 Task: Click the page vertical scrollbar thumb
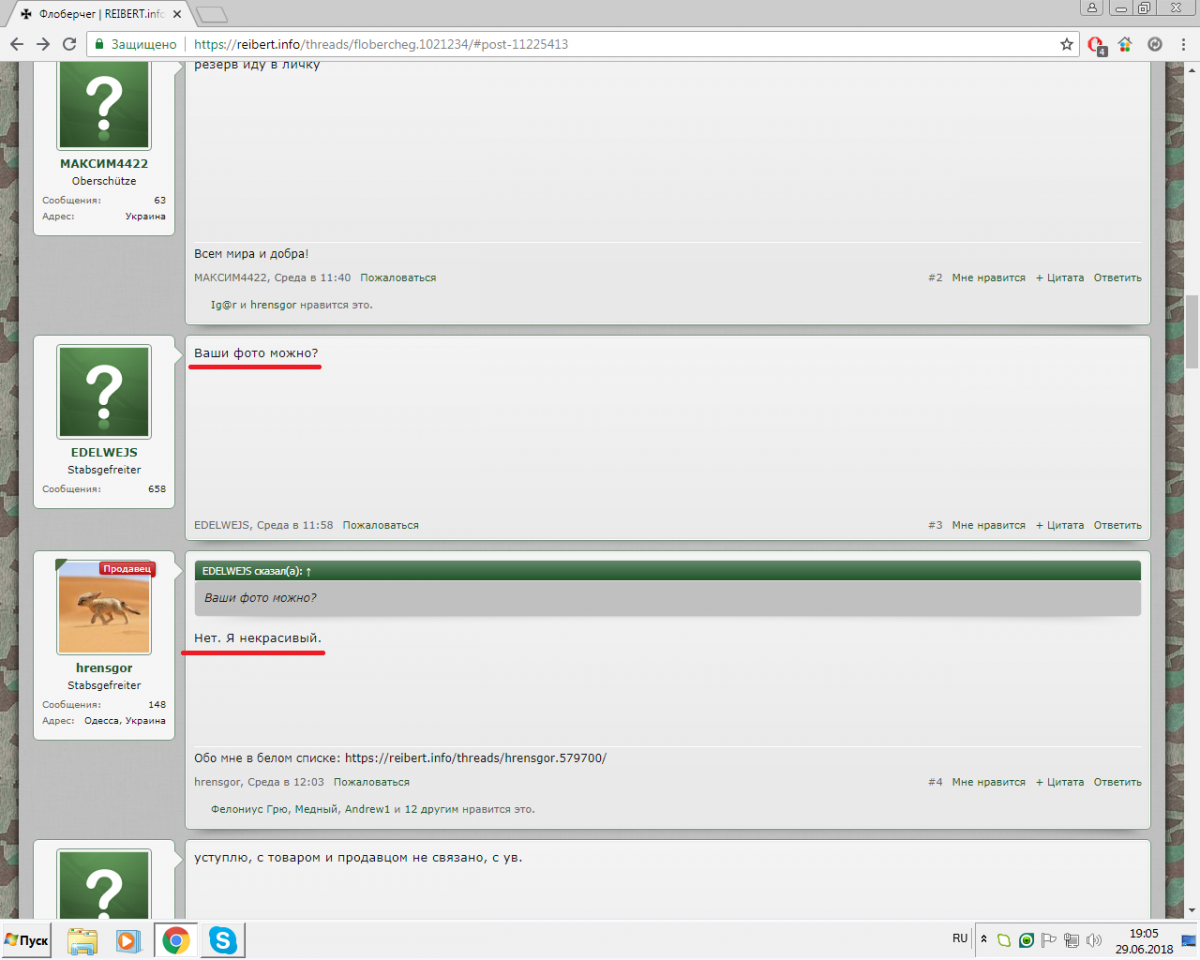coord(1192,332)
